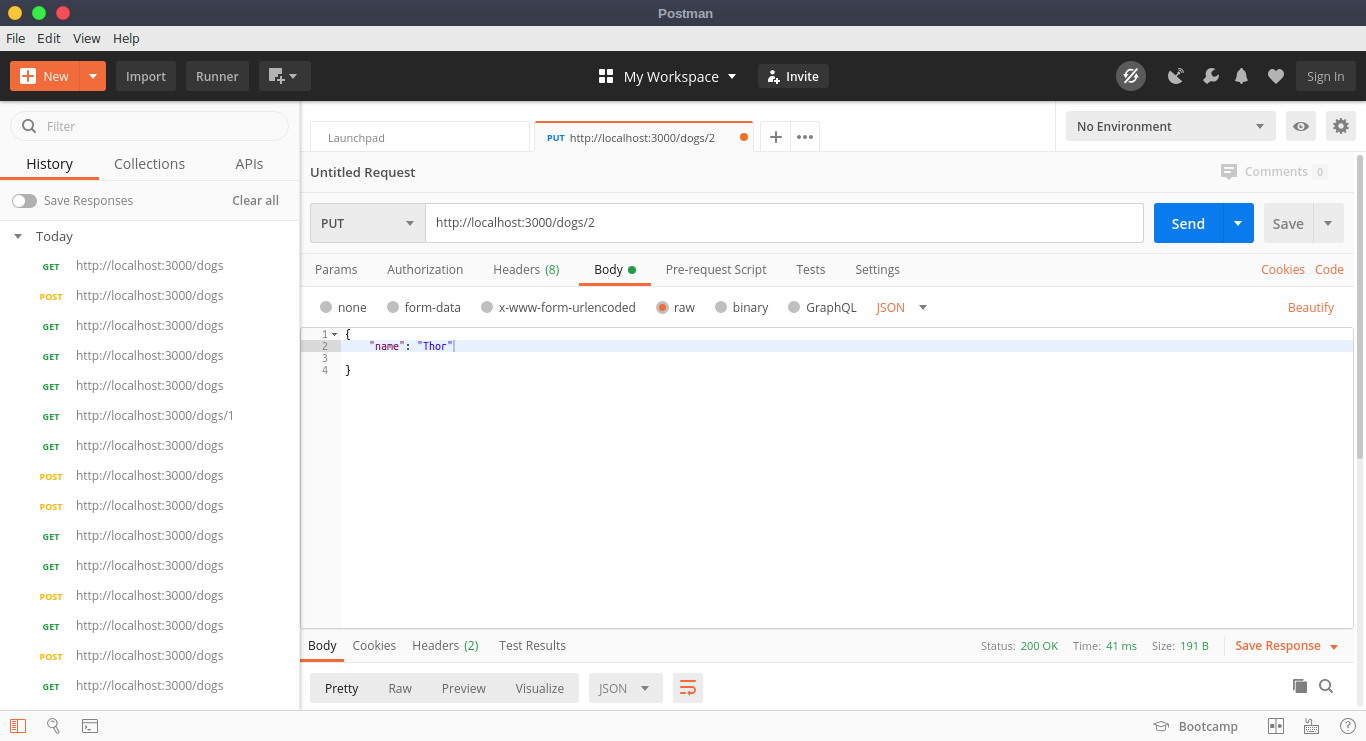Open the Save Response dropdown
This screenshot has height=741, width=1366.
[x=1286, y=646]
